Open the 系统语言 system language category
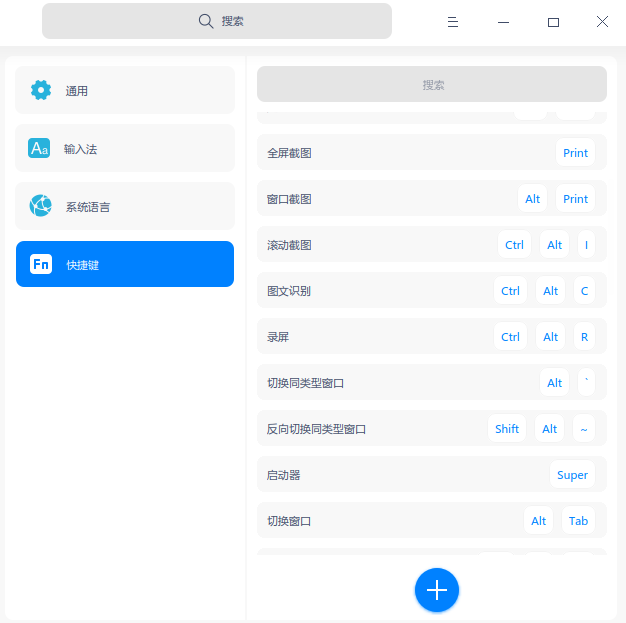Viewport: 626px width, 623px height. pos(125,206)
